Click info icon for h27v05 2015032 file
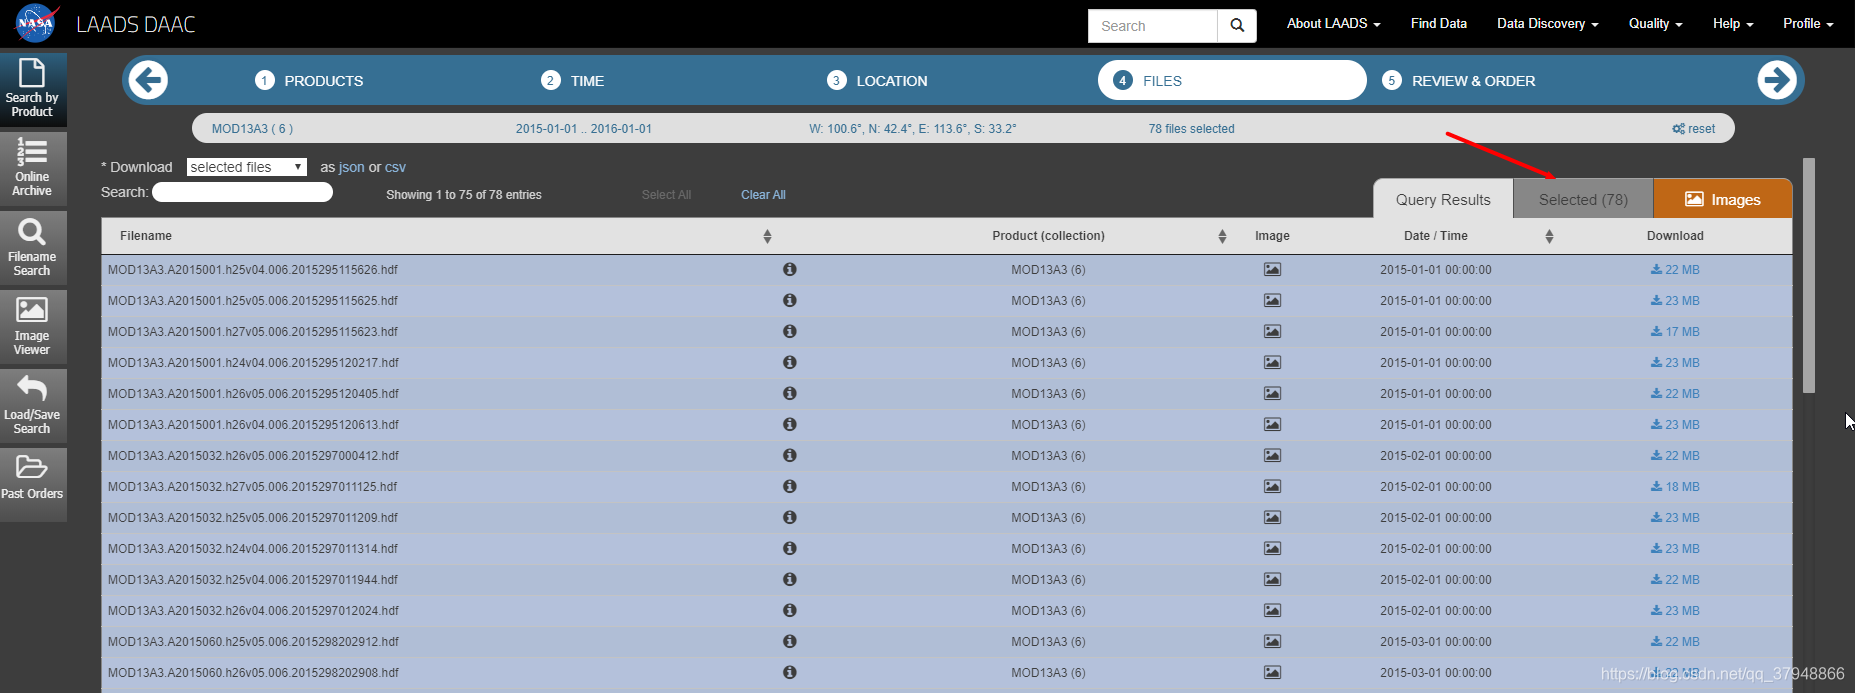Image resolution: width=1855 pixels, height=693 pixels. [789, 486]
